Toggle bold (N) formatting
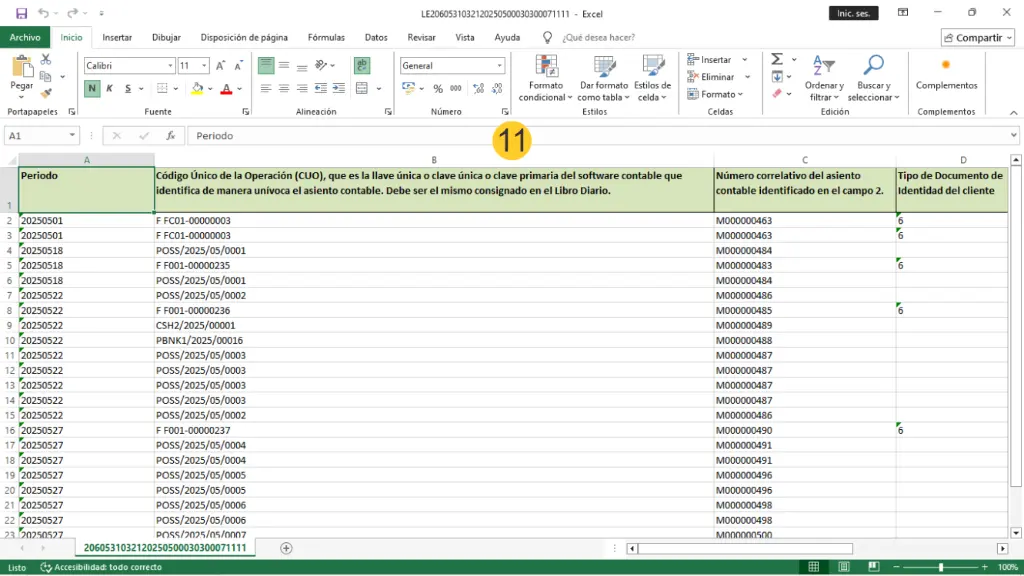The height and width of the screenshot is (576, 1024). pyautogui.click(x=92, y=88)
